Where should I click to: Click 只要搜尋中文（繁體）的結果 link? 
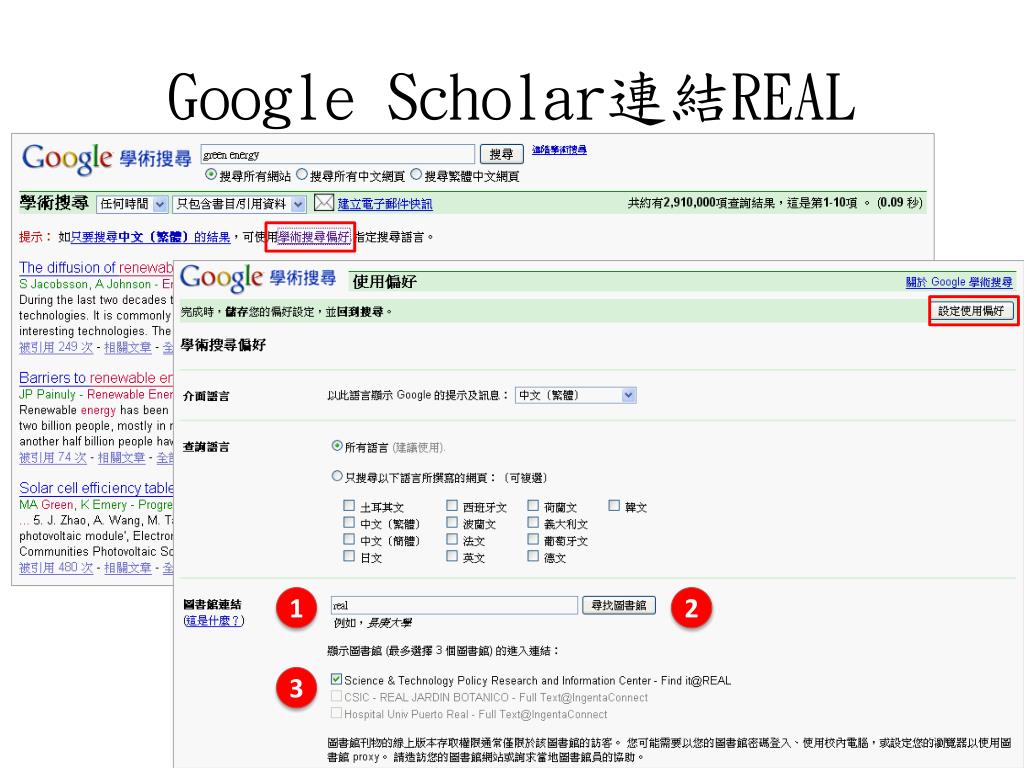point(150,237)
